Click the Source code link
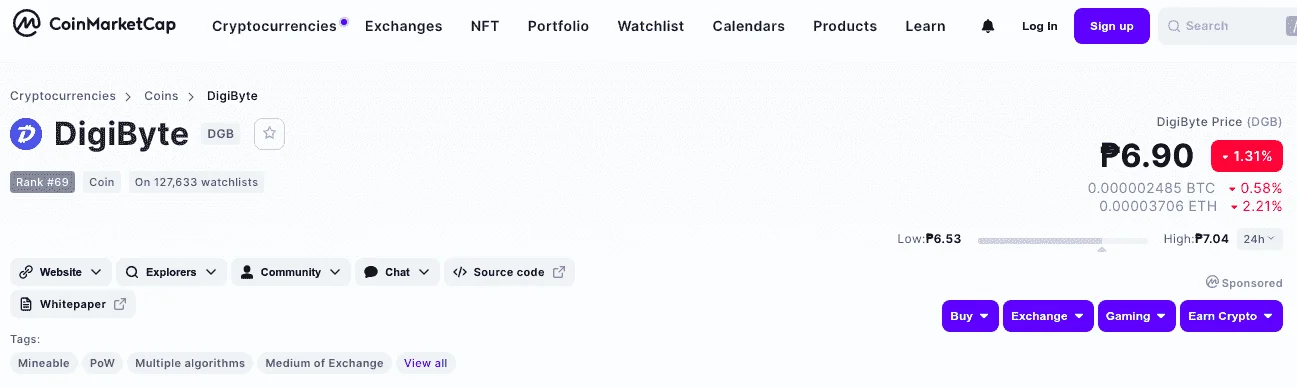 coord(509,272)
